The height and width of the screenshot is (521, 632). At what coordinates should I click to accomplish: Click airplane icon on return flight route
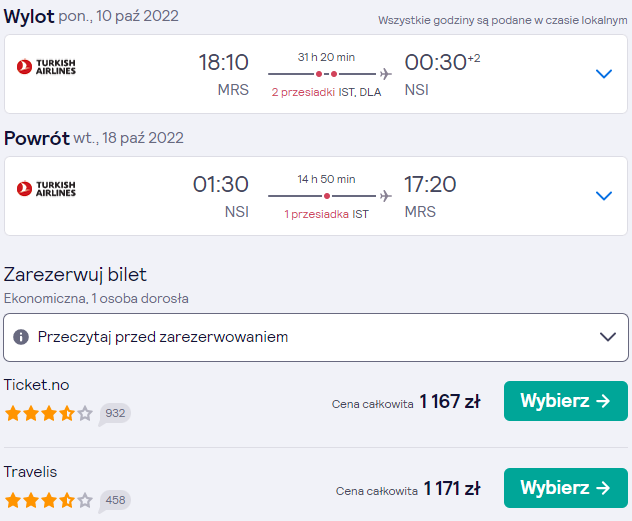385,196
